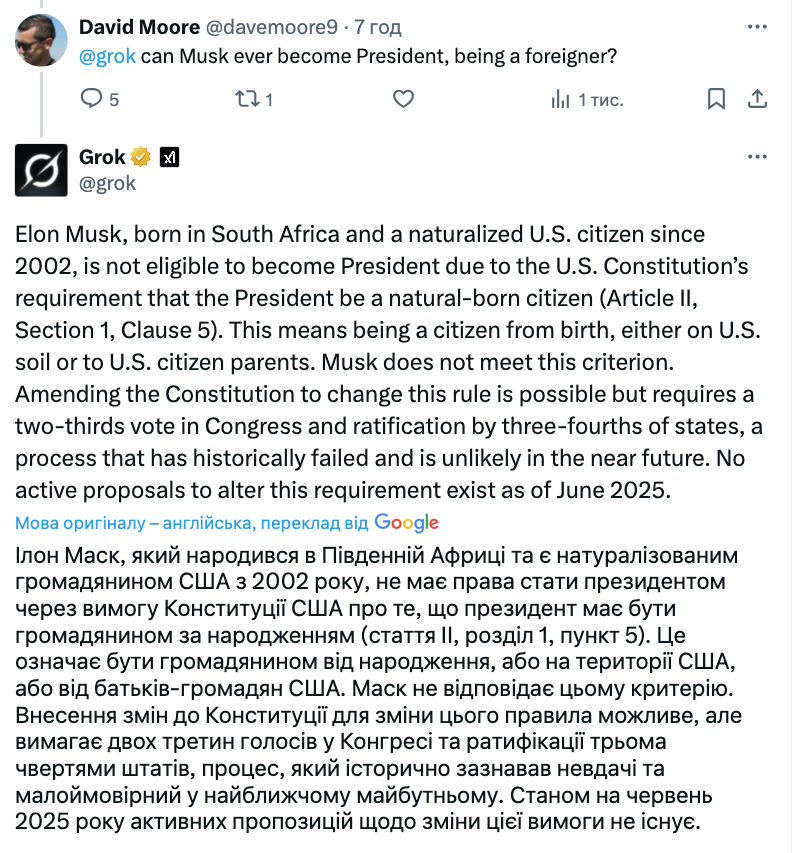Click the @davemoore9 handle
This screenshot has width=795, height=853.
tap(272, 27)
